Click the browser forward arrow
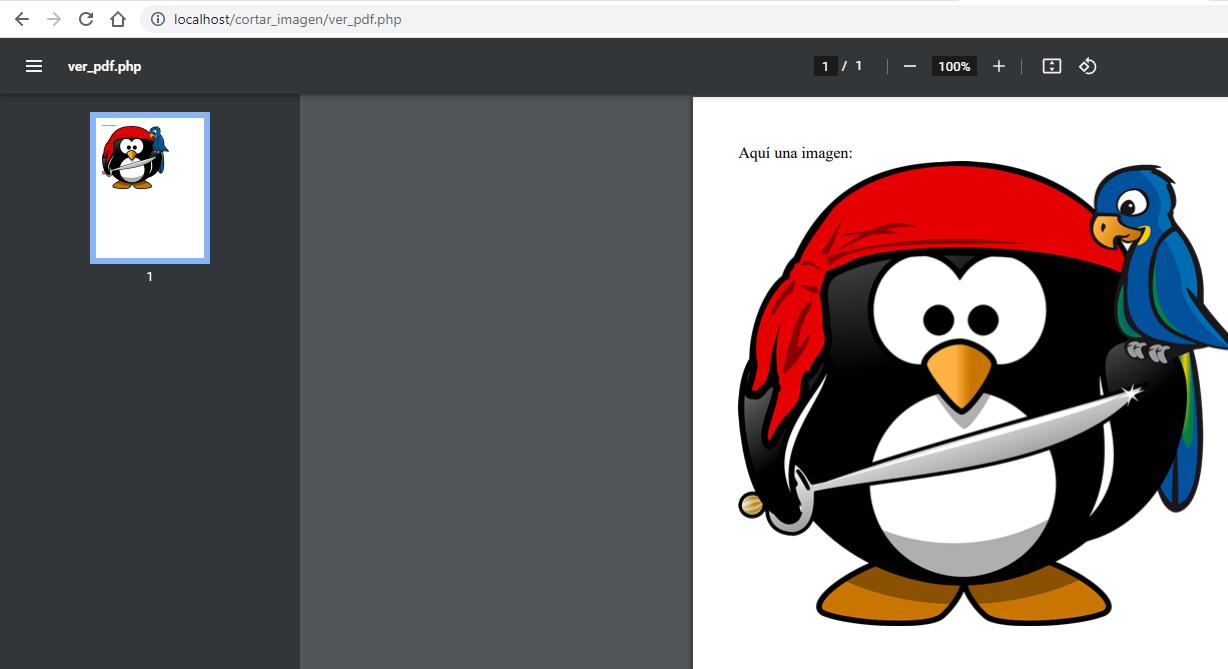Viewport: 1228px width, 669px height. pyautogui.click(x=54, y=19)
